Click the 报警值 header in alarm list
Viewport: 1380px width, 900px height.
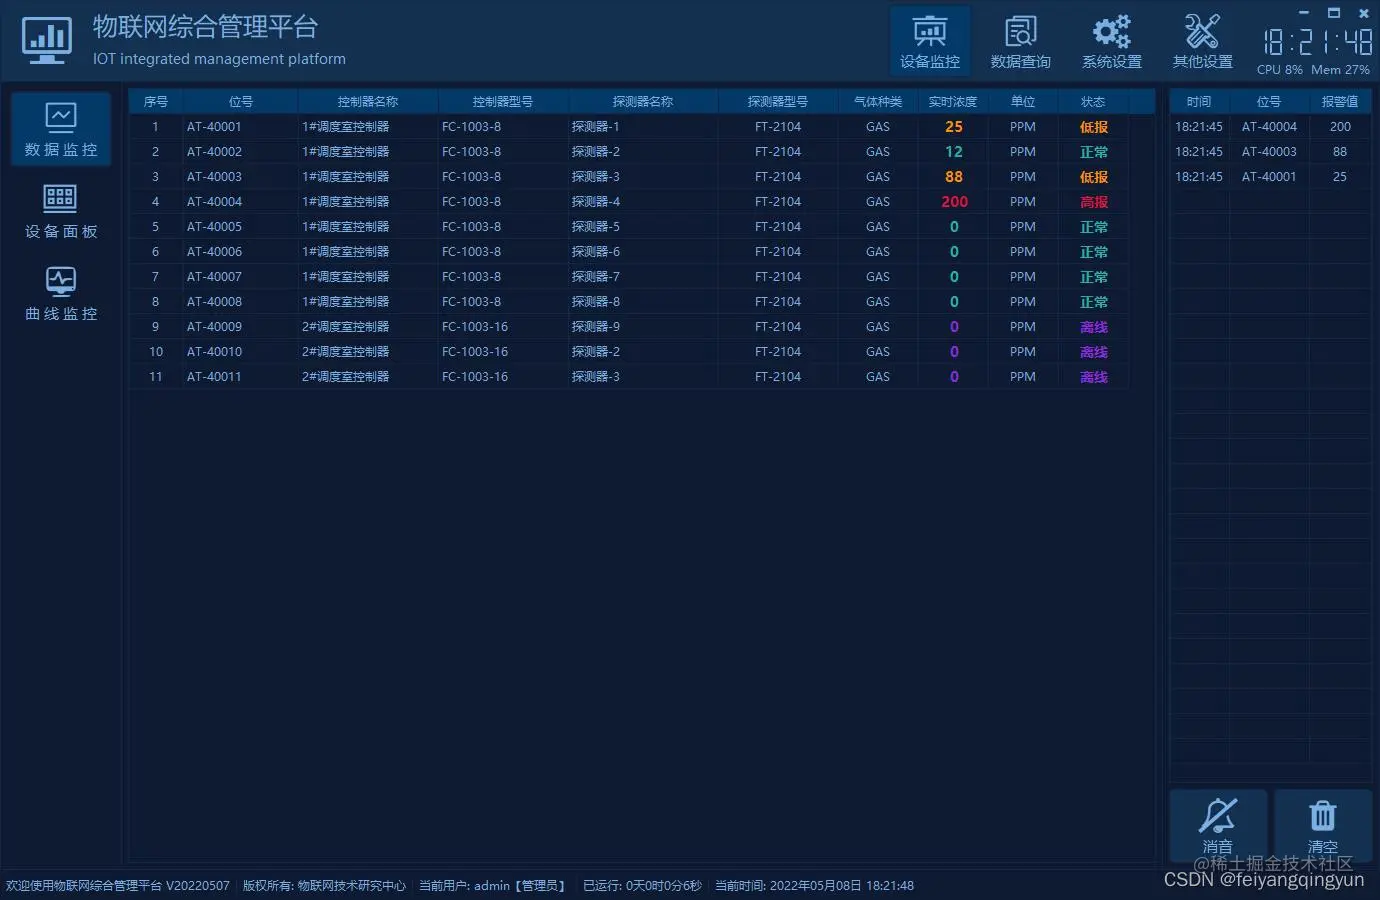(x=1340, y=102)
